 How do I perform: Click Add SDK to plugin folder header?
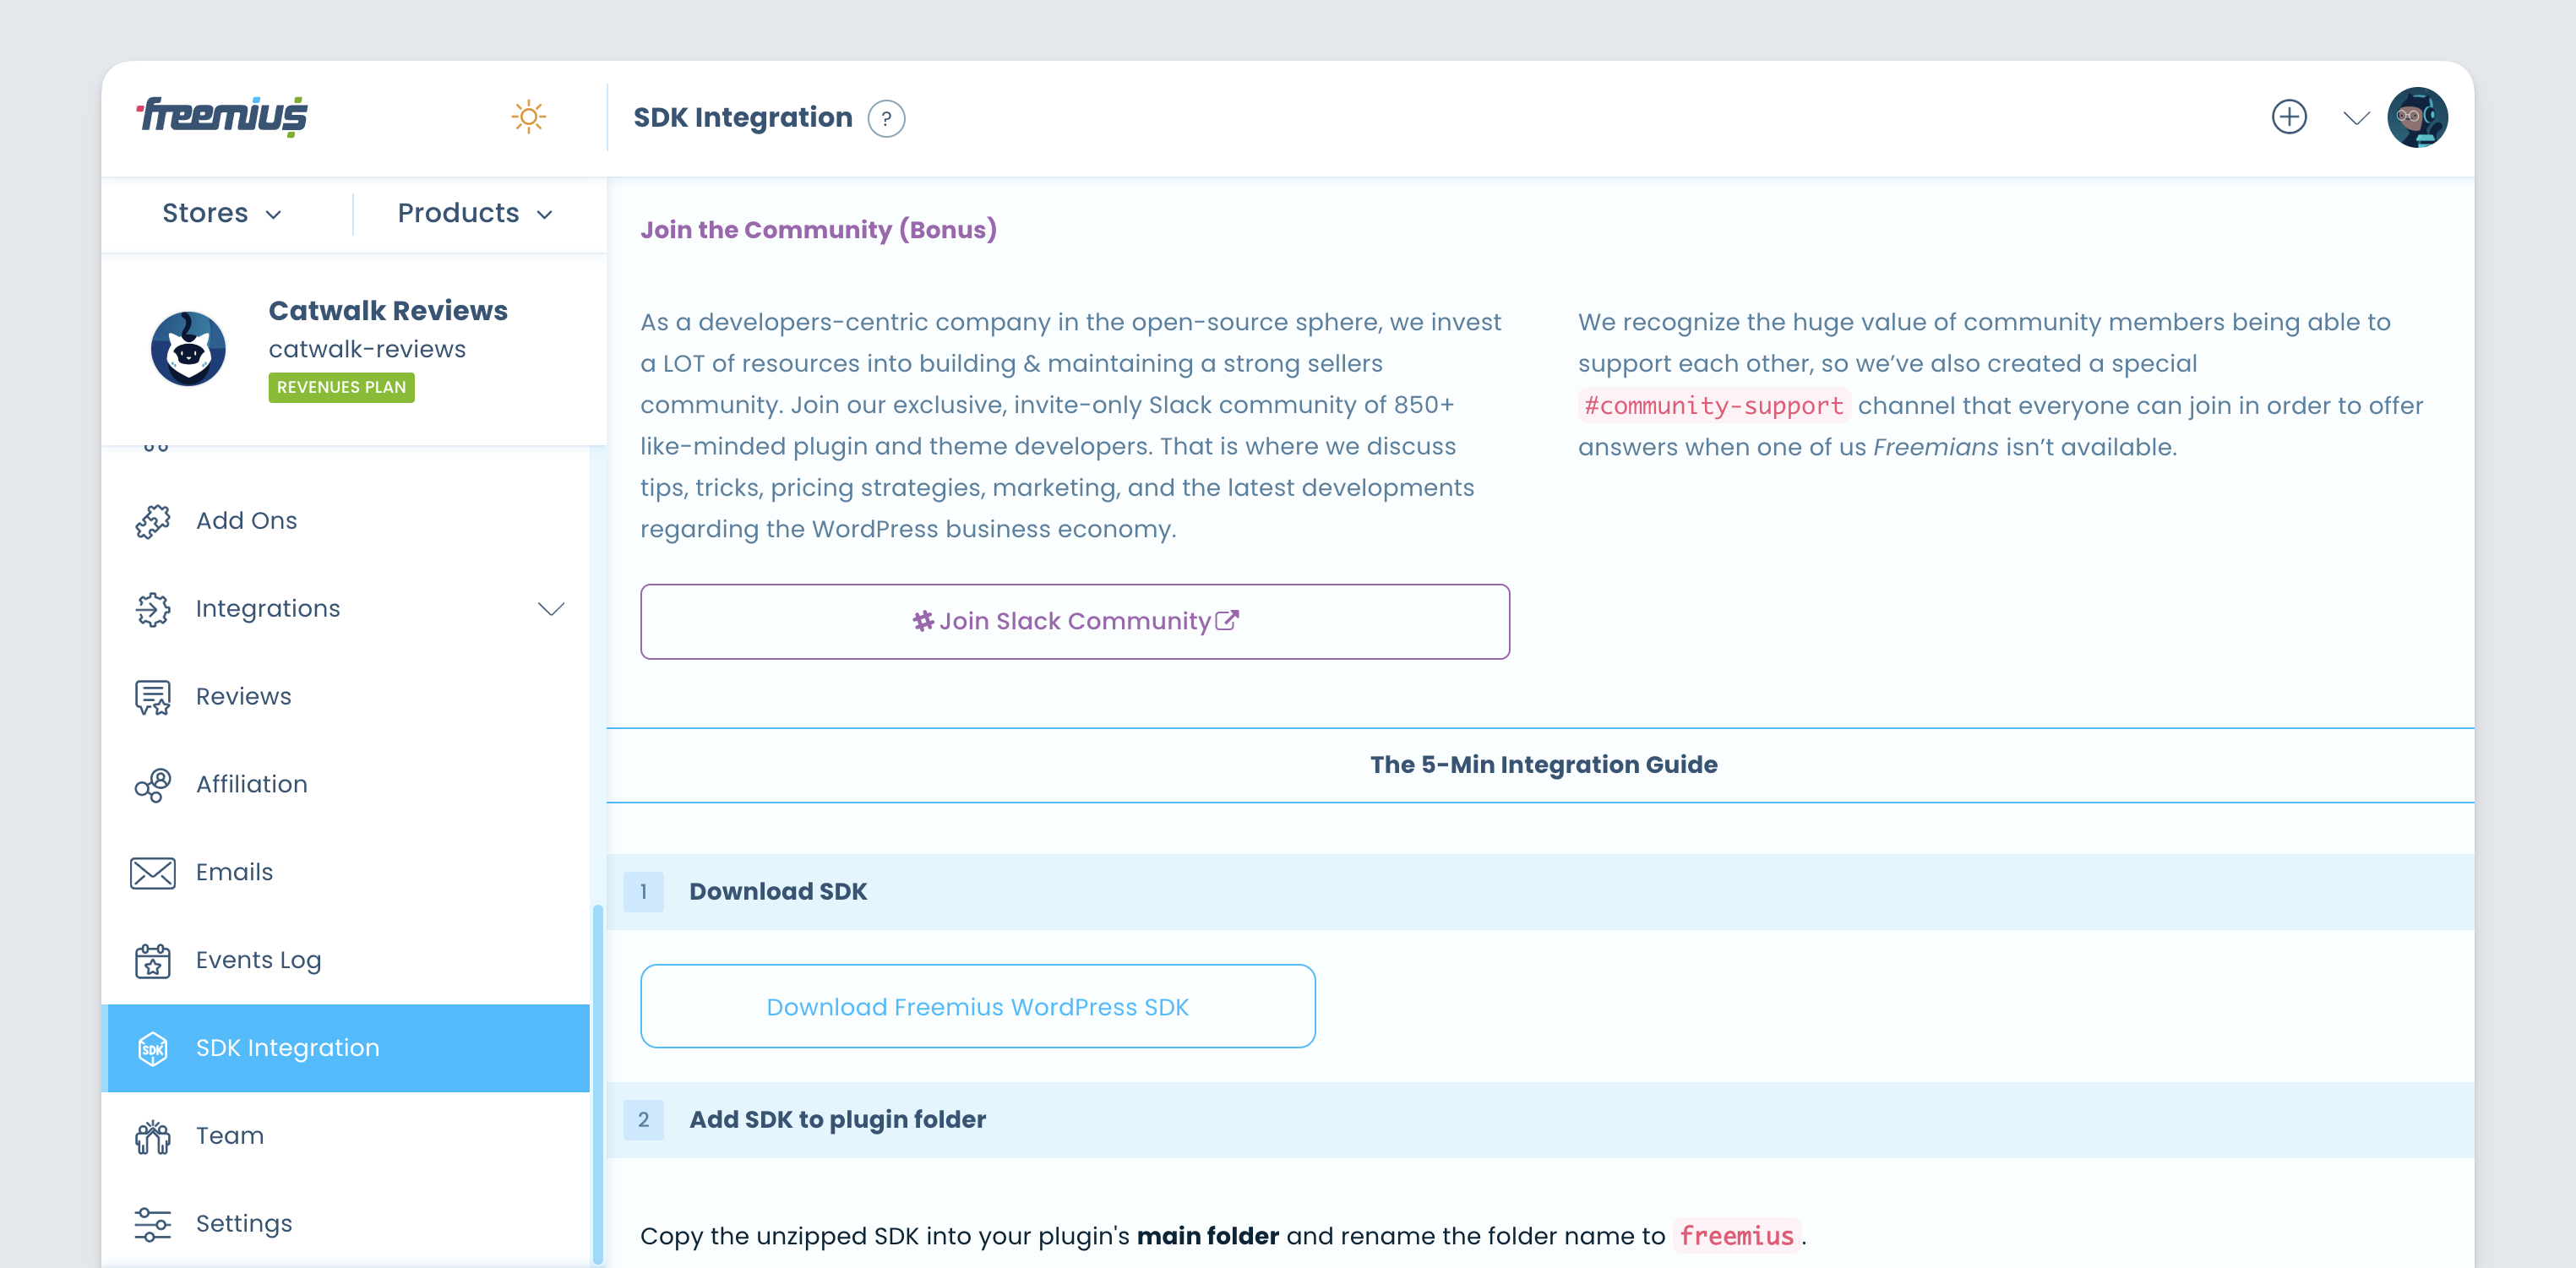tap(1540, 1119)
